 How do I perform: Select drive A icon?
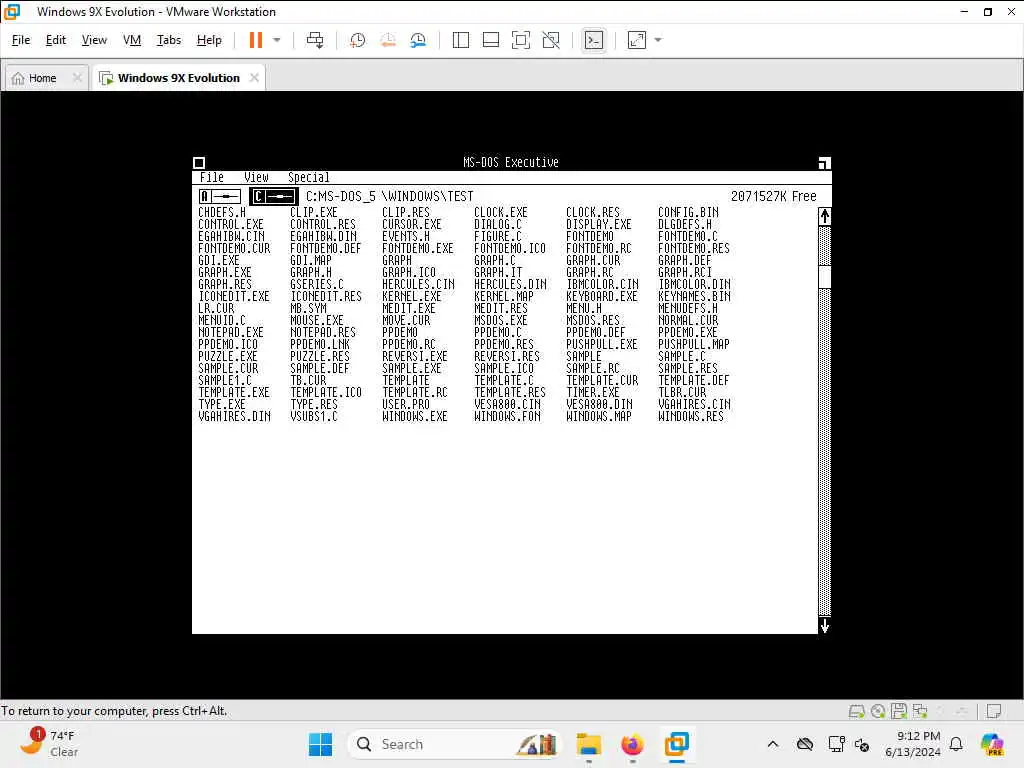(x=220, y=196)
